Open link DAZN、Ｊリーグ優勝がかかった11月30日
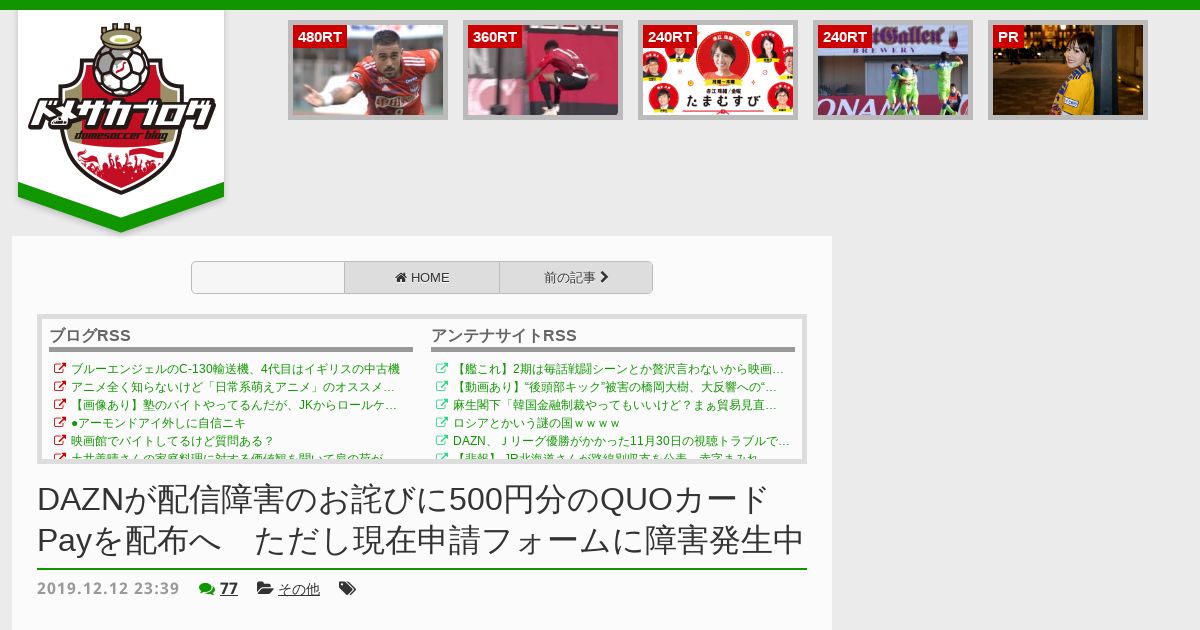Viewport: 1200px width, 630px height. [x=621, y=441]
